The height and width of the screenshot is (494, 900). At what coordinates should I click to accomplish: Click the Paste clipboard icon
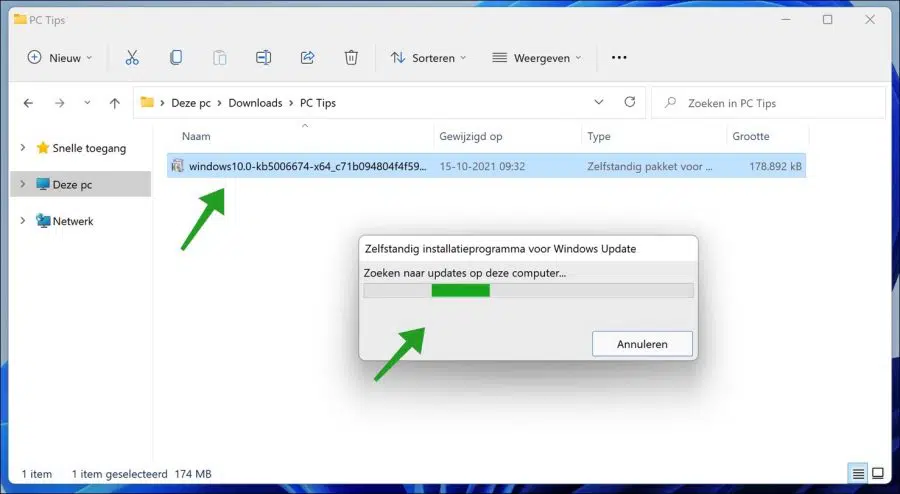pos(219,57)
